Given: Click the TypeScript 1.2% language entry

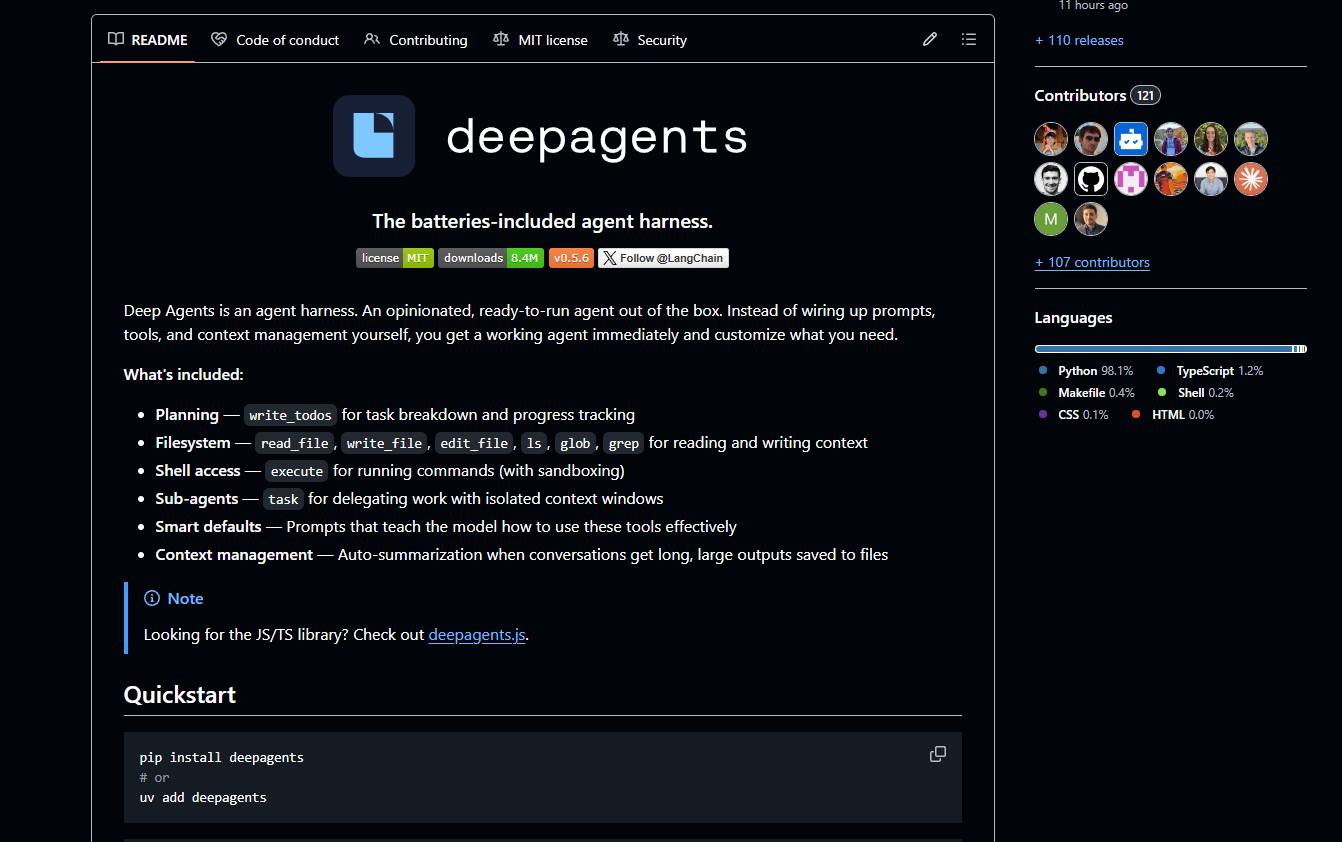Looking at the screenshot, I should 1210,370.
